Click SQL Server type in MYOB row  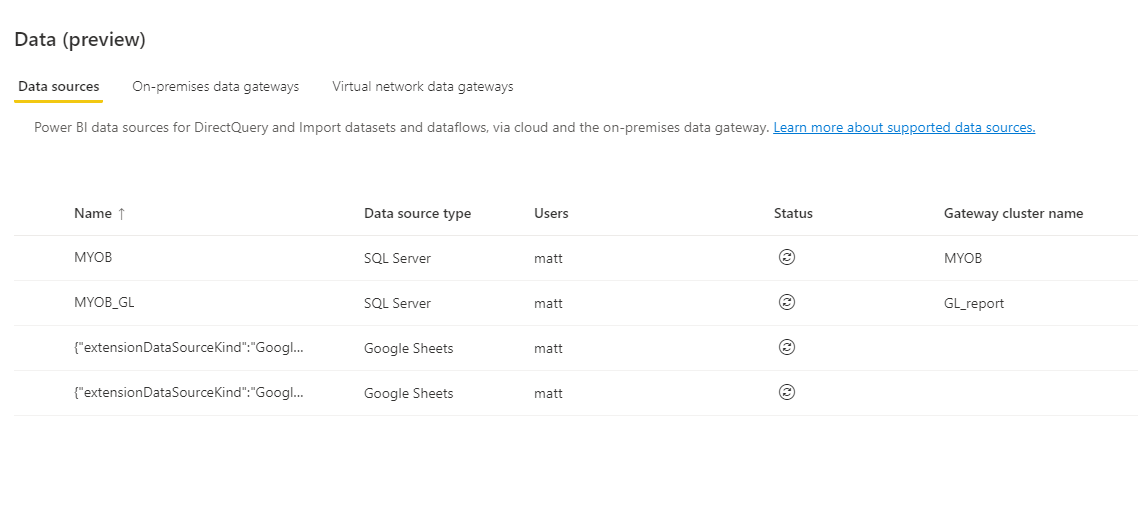397,258
